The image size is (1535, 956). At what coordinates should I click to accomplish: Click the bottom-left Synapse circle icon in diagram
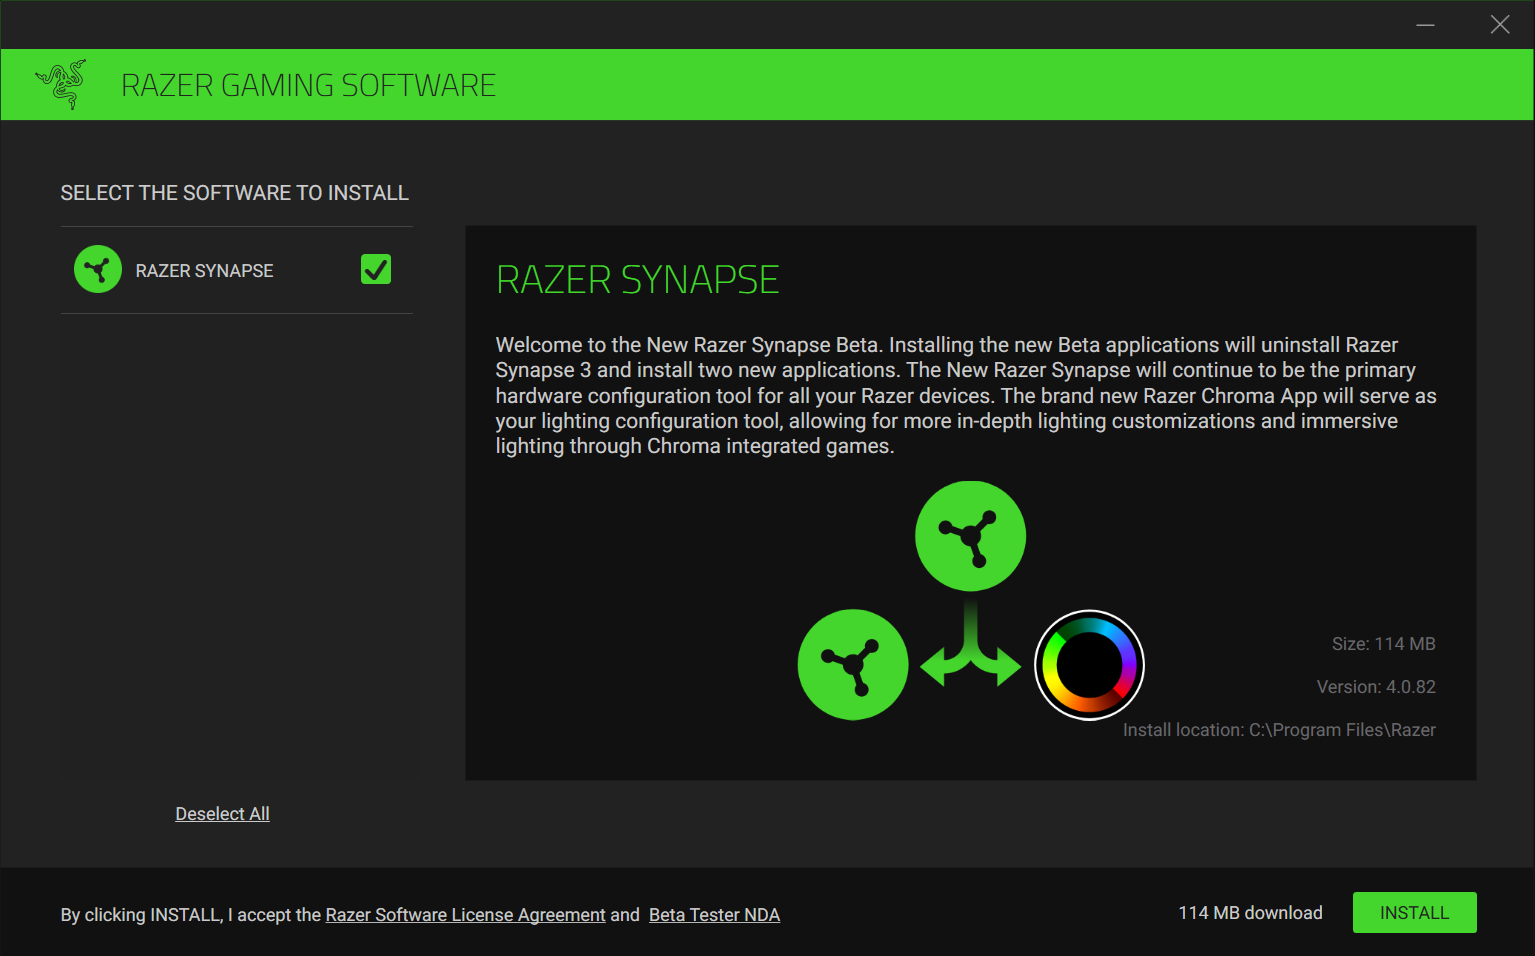[x=853, y=664]
